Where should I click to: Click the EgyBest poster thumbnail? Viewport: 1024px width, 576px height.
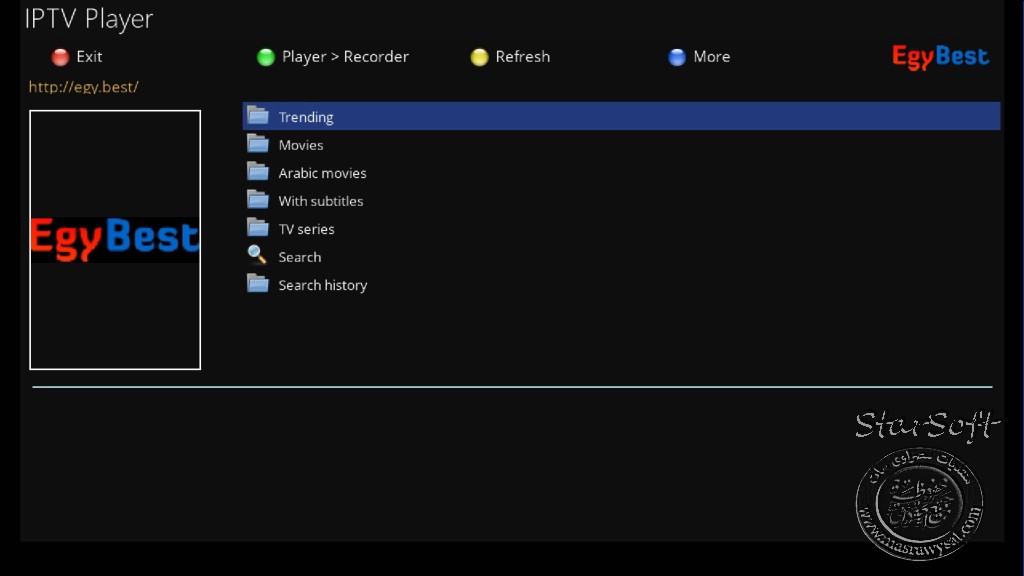tap(115, 240)
